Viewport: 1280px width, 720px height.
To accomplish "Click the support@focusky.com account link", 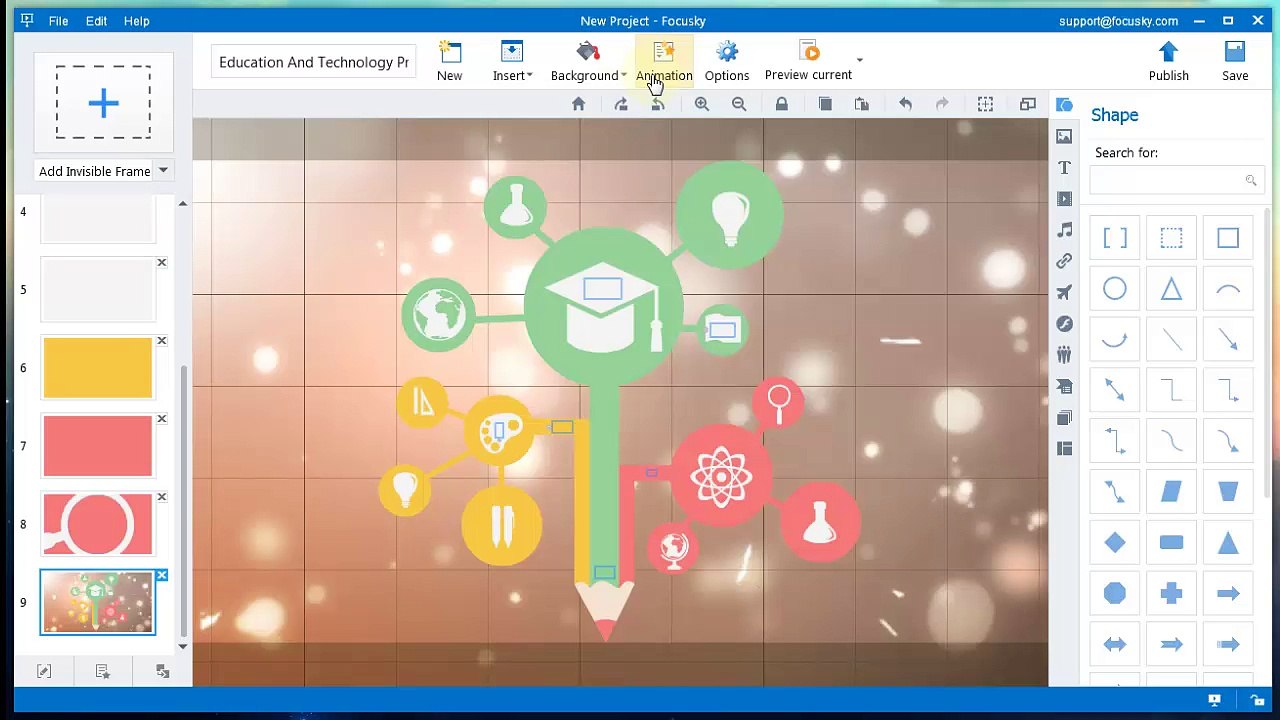I will (1118, 21).
